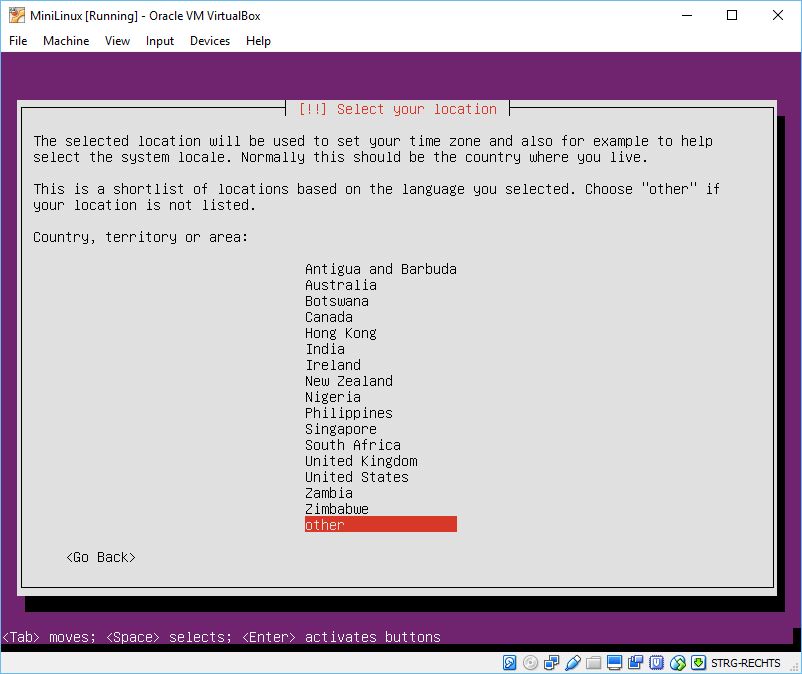Open the USB devices status icon
Screen dimensions: 802x674
point(573,662)
